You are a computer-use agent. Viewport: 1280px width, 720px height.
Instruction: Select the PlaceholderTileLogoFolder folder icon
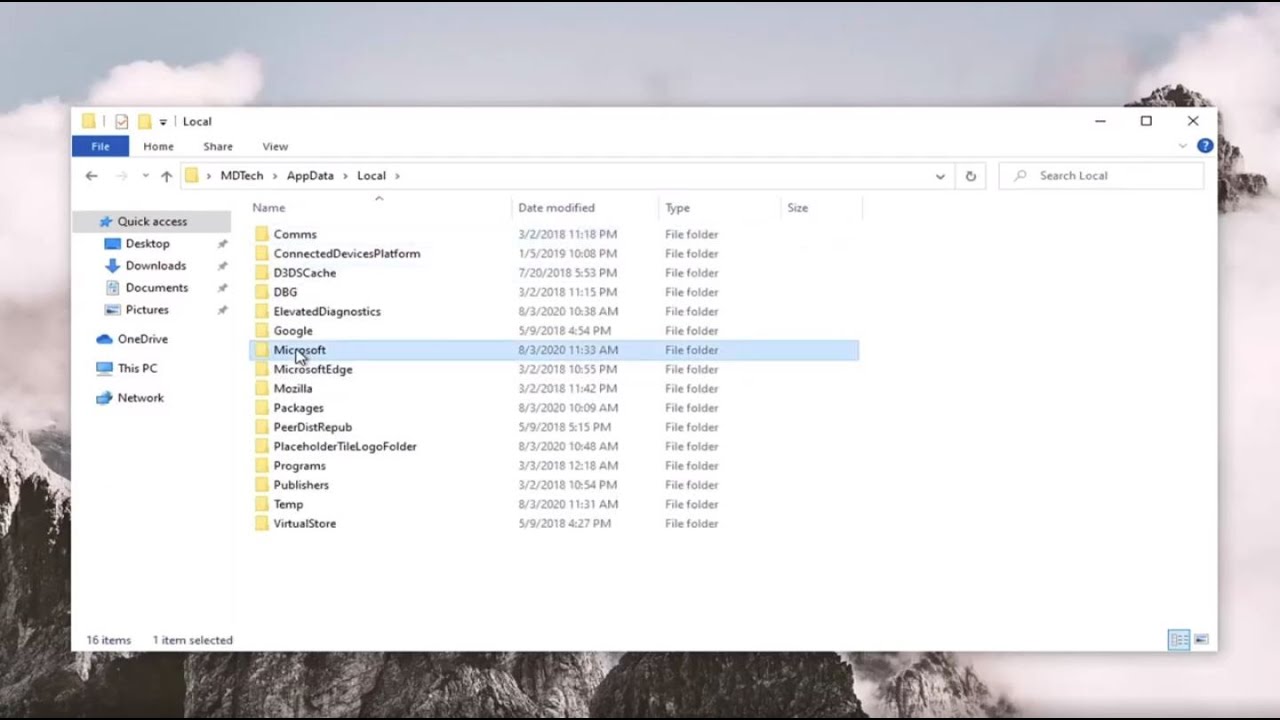click(x=261, y=446)
